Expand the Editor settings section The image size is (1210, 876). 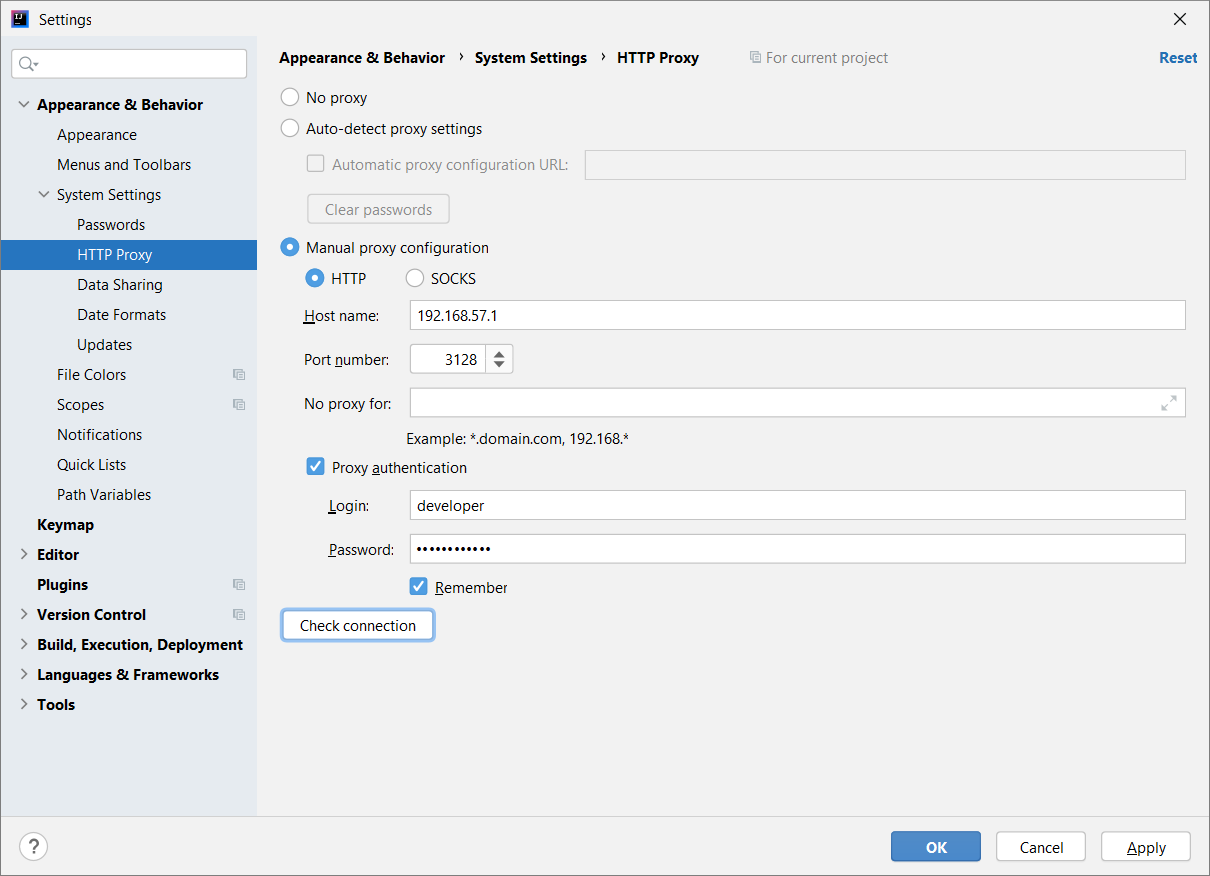coord(24,555)
